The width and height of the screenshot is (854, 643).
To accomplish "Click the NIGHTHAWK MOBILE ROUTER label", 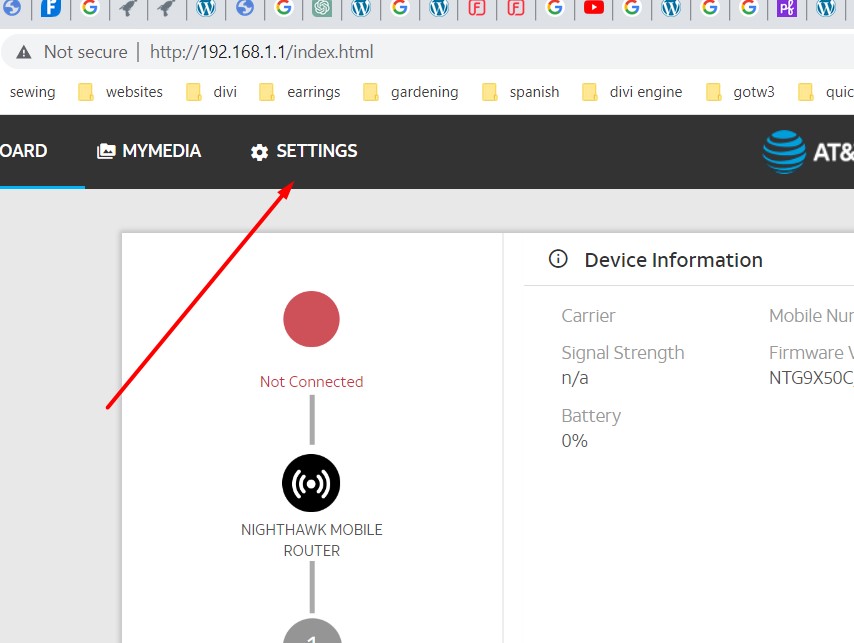I will coord(312,540).
